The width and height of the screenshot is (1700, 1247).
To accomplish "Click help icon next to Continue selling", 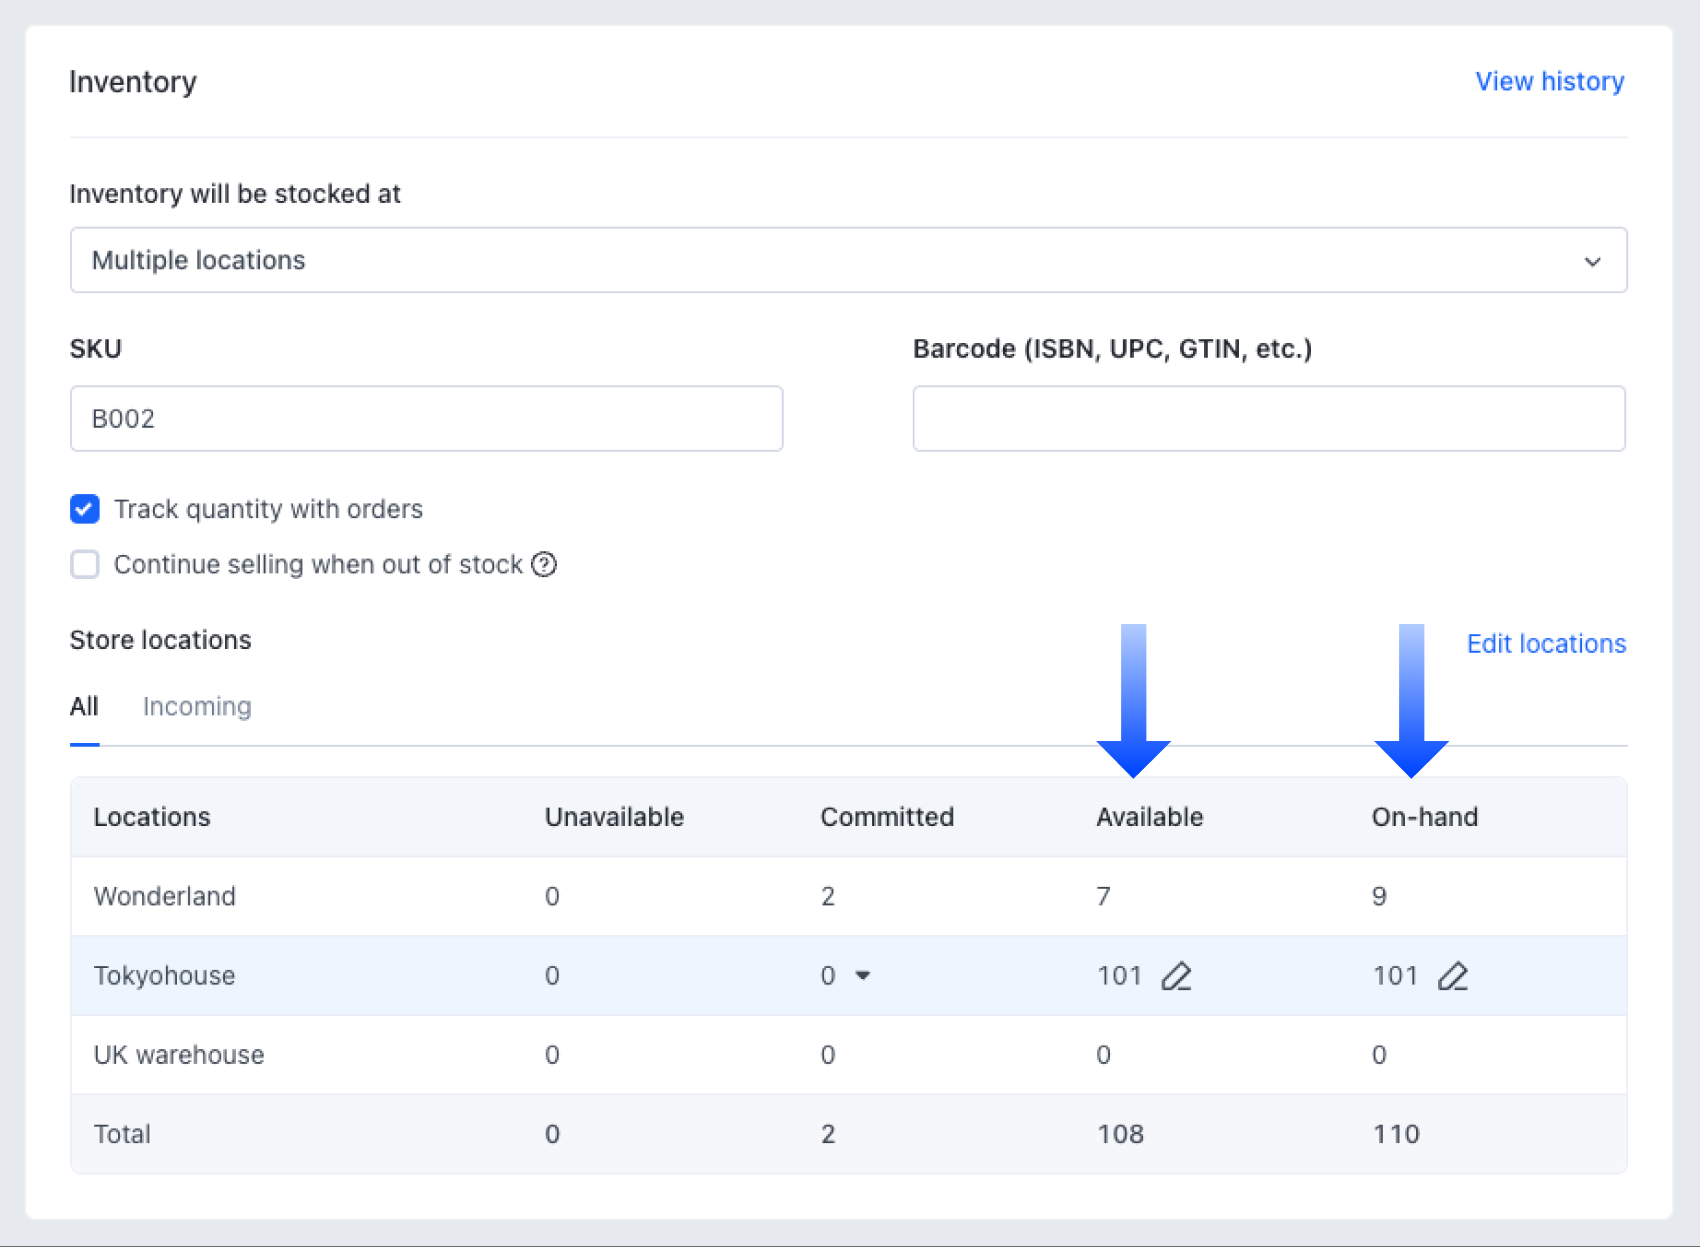I will (544, 565).
